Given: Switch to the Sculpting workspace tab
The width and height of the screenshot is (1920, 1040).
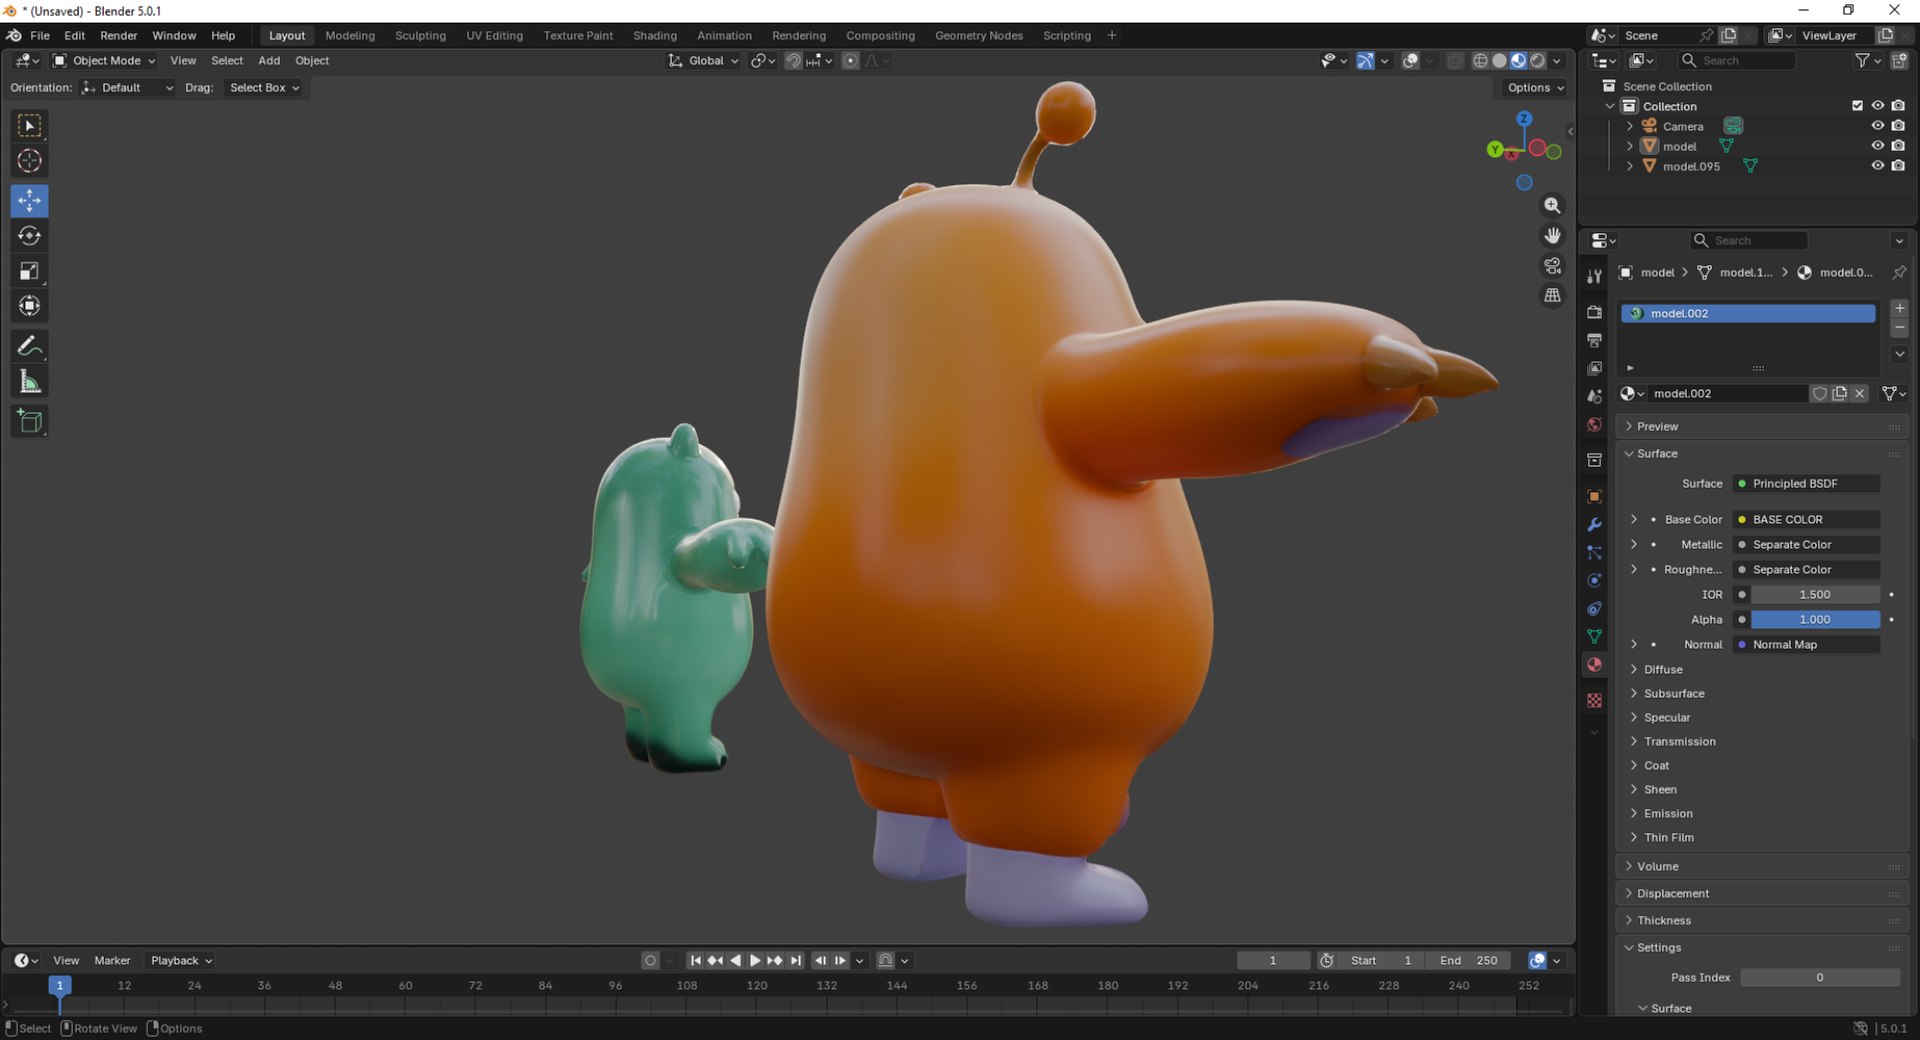Looking at the screenshot, I should point(420,35).
